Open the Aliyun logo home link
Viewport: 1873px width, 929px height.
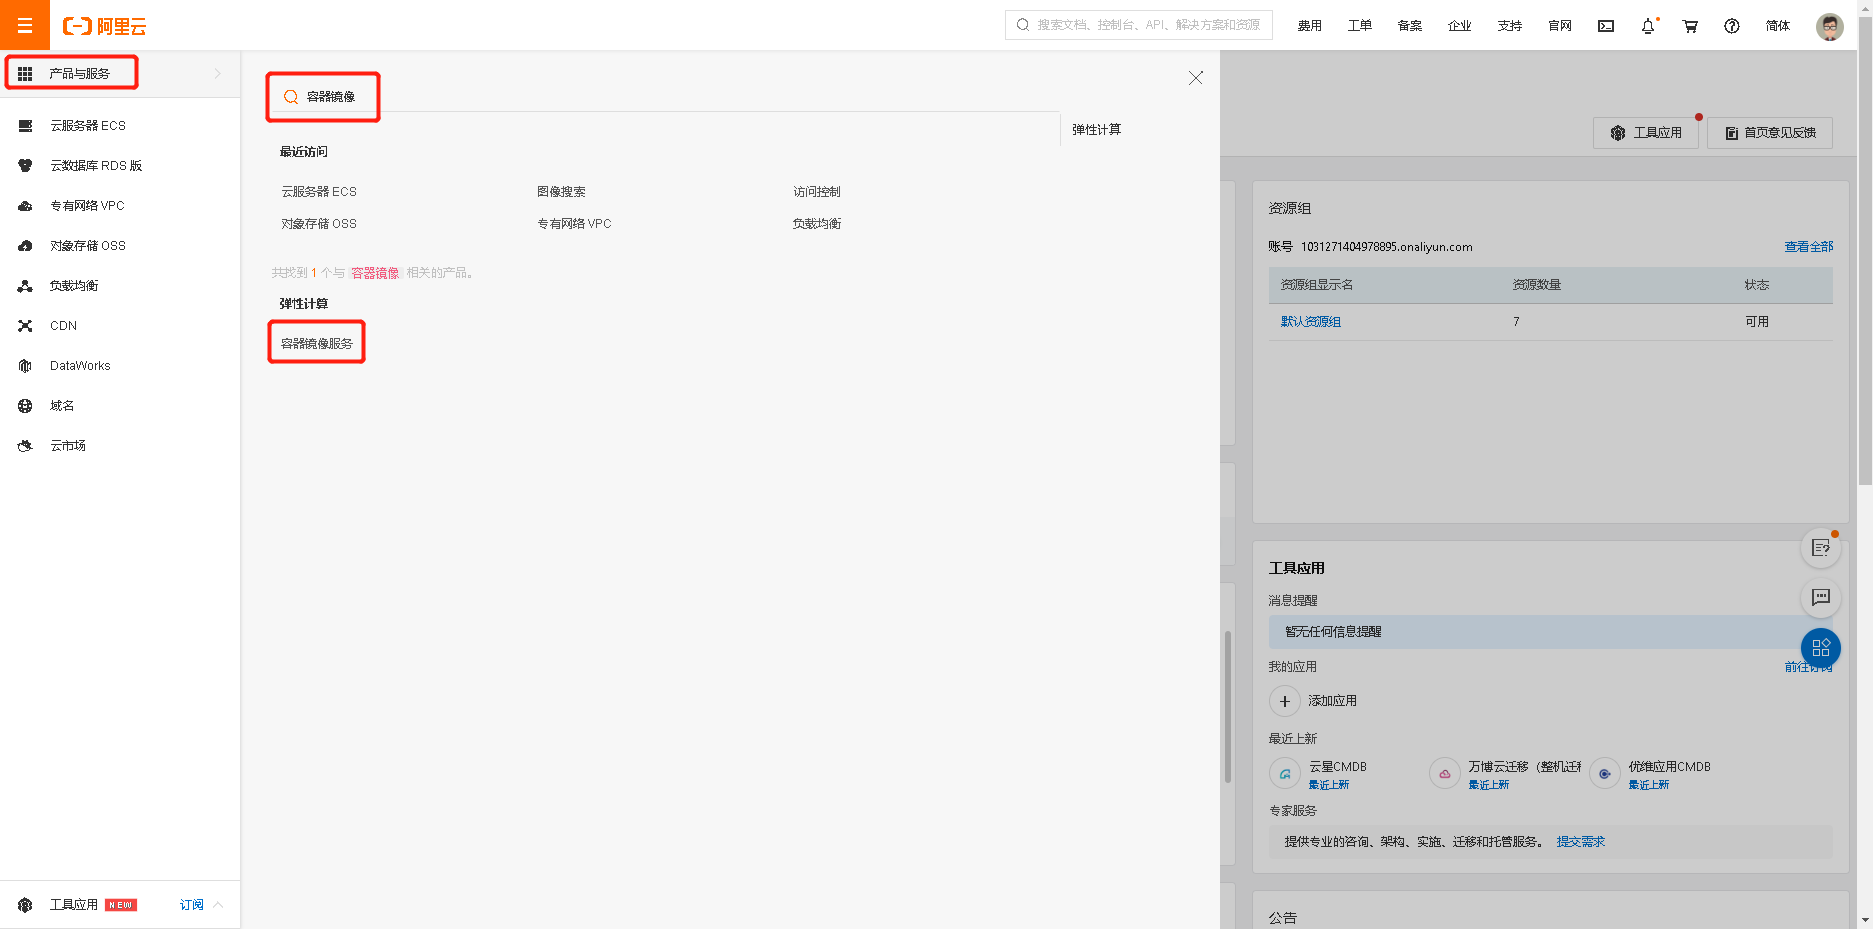pyautogui.click(x=104, y=26)
